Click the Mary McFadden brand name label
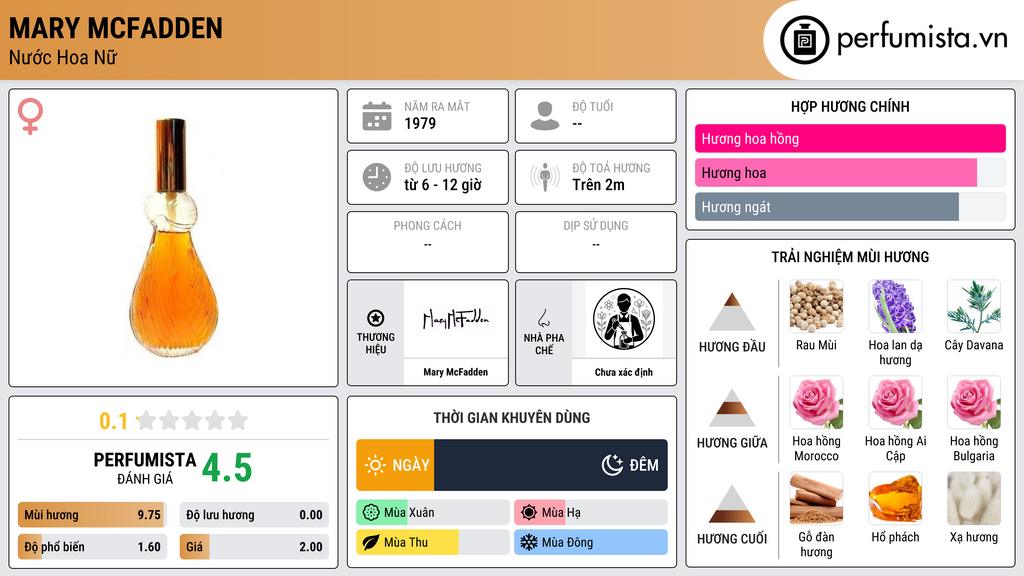Screen dimensions: 1024x576 pos(455,372)
